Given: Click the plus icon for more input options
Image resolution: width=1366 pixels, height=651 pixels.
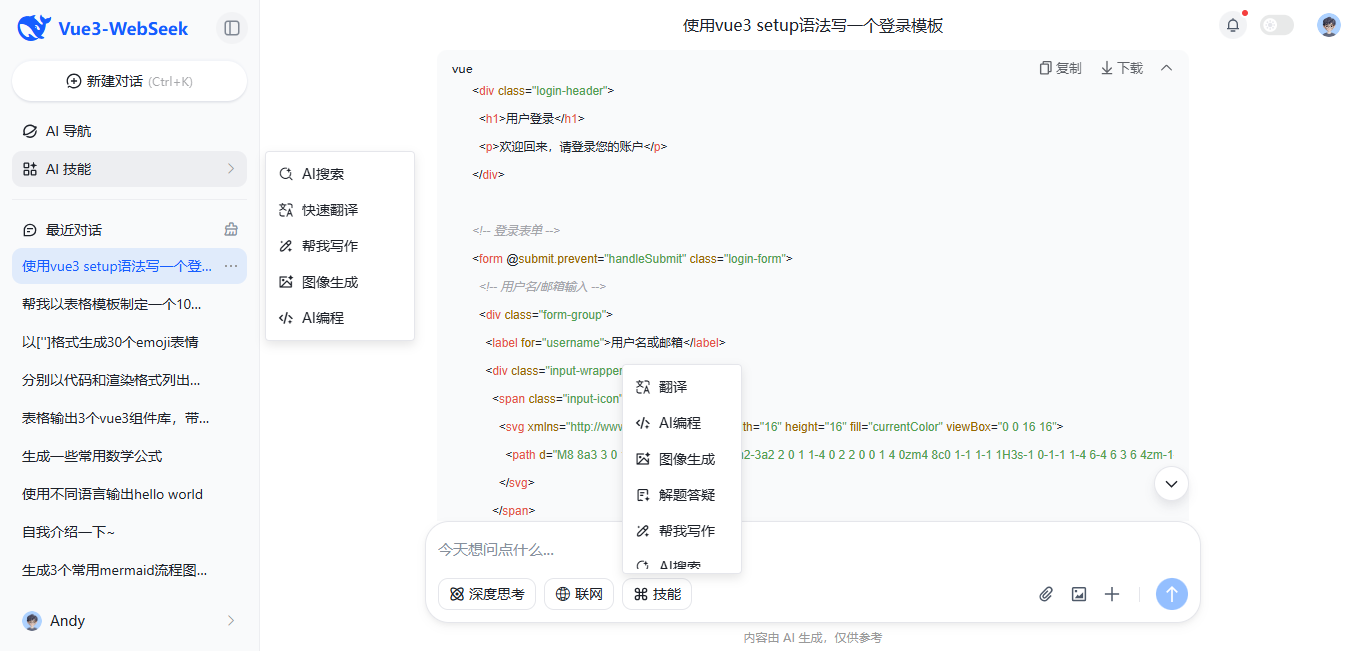Looking at the screenshot, I should [x=1111, y=594].
